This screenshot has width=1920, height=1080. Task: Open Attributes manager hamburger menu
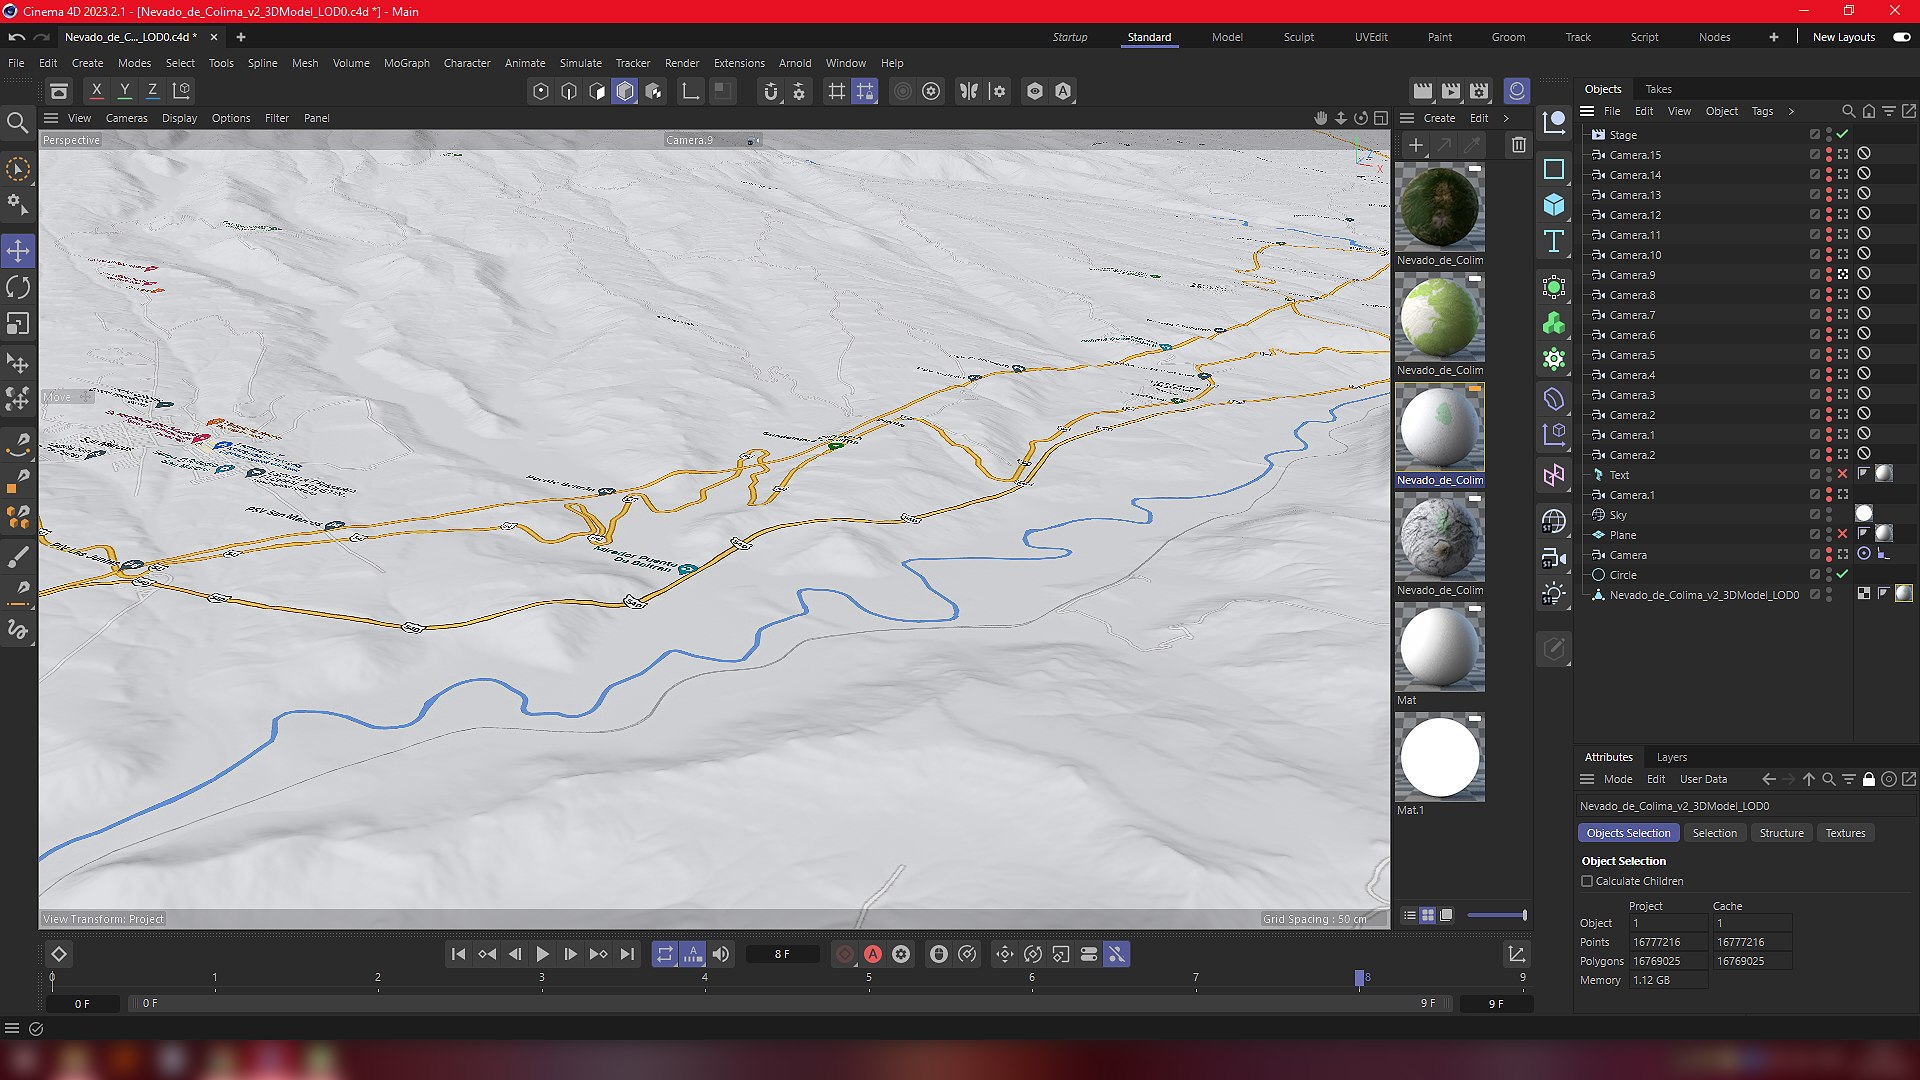[x=1587, y=779]
